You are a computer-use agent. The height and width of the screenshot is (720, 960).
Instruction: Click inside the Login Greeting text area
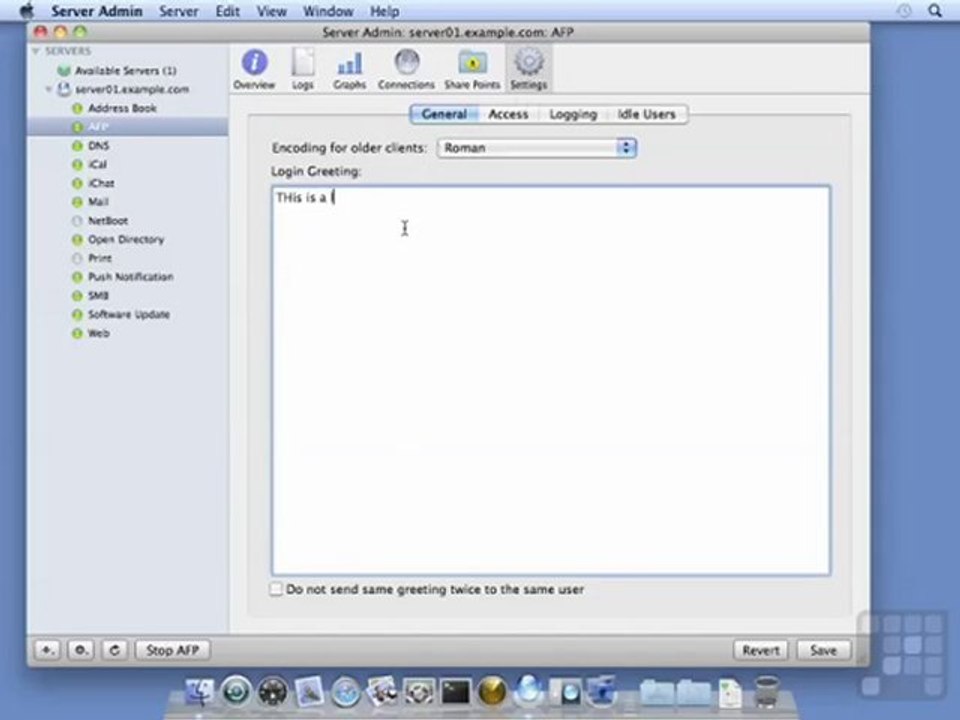(x=551, y=380)
